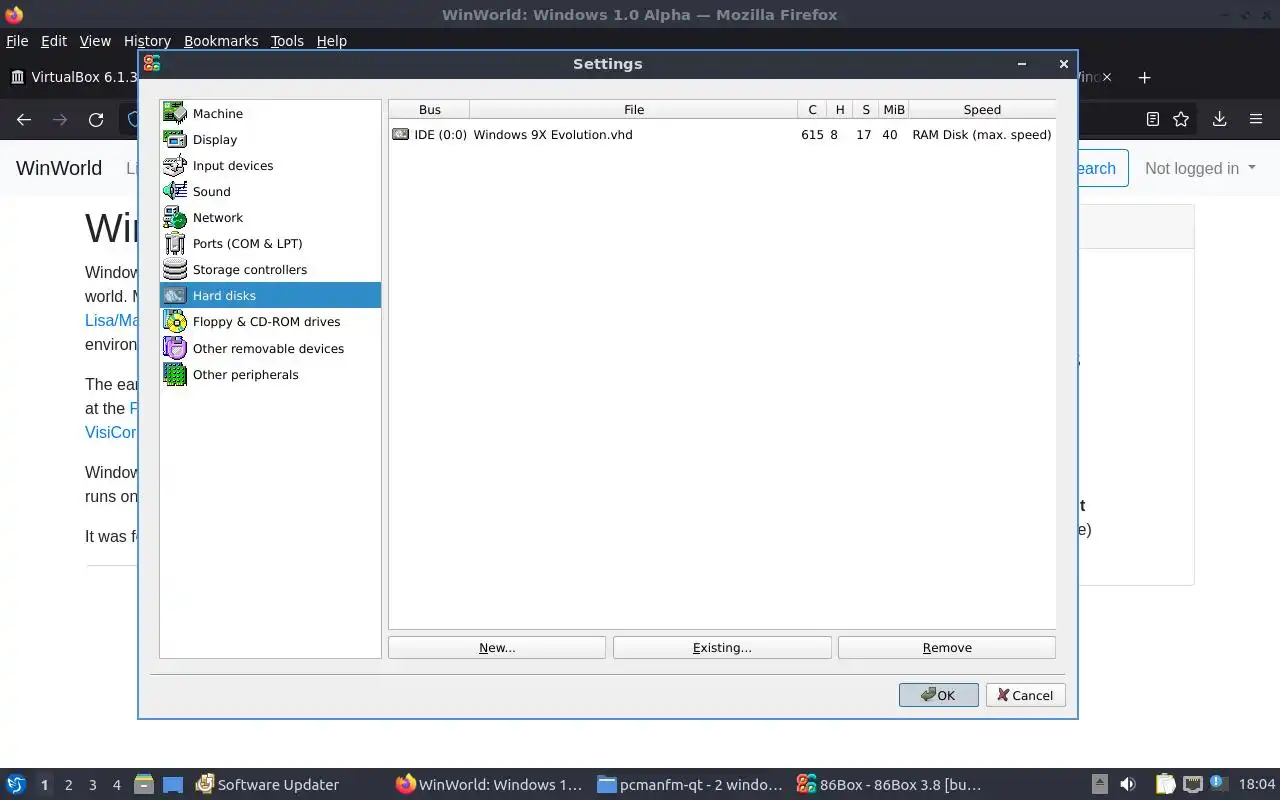Open the Firefox hamburger application menu

[x=1256, y=119]
